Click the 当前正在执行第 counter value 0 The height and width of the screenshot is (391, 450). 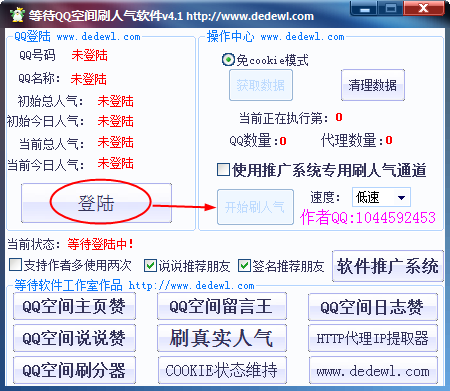(x=339, y=117)
